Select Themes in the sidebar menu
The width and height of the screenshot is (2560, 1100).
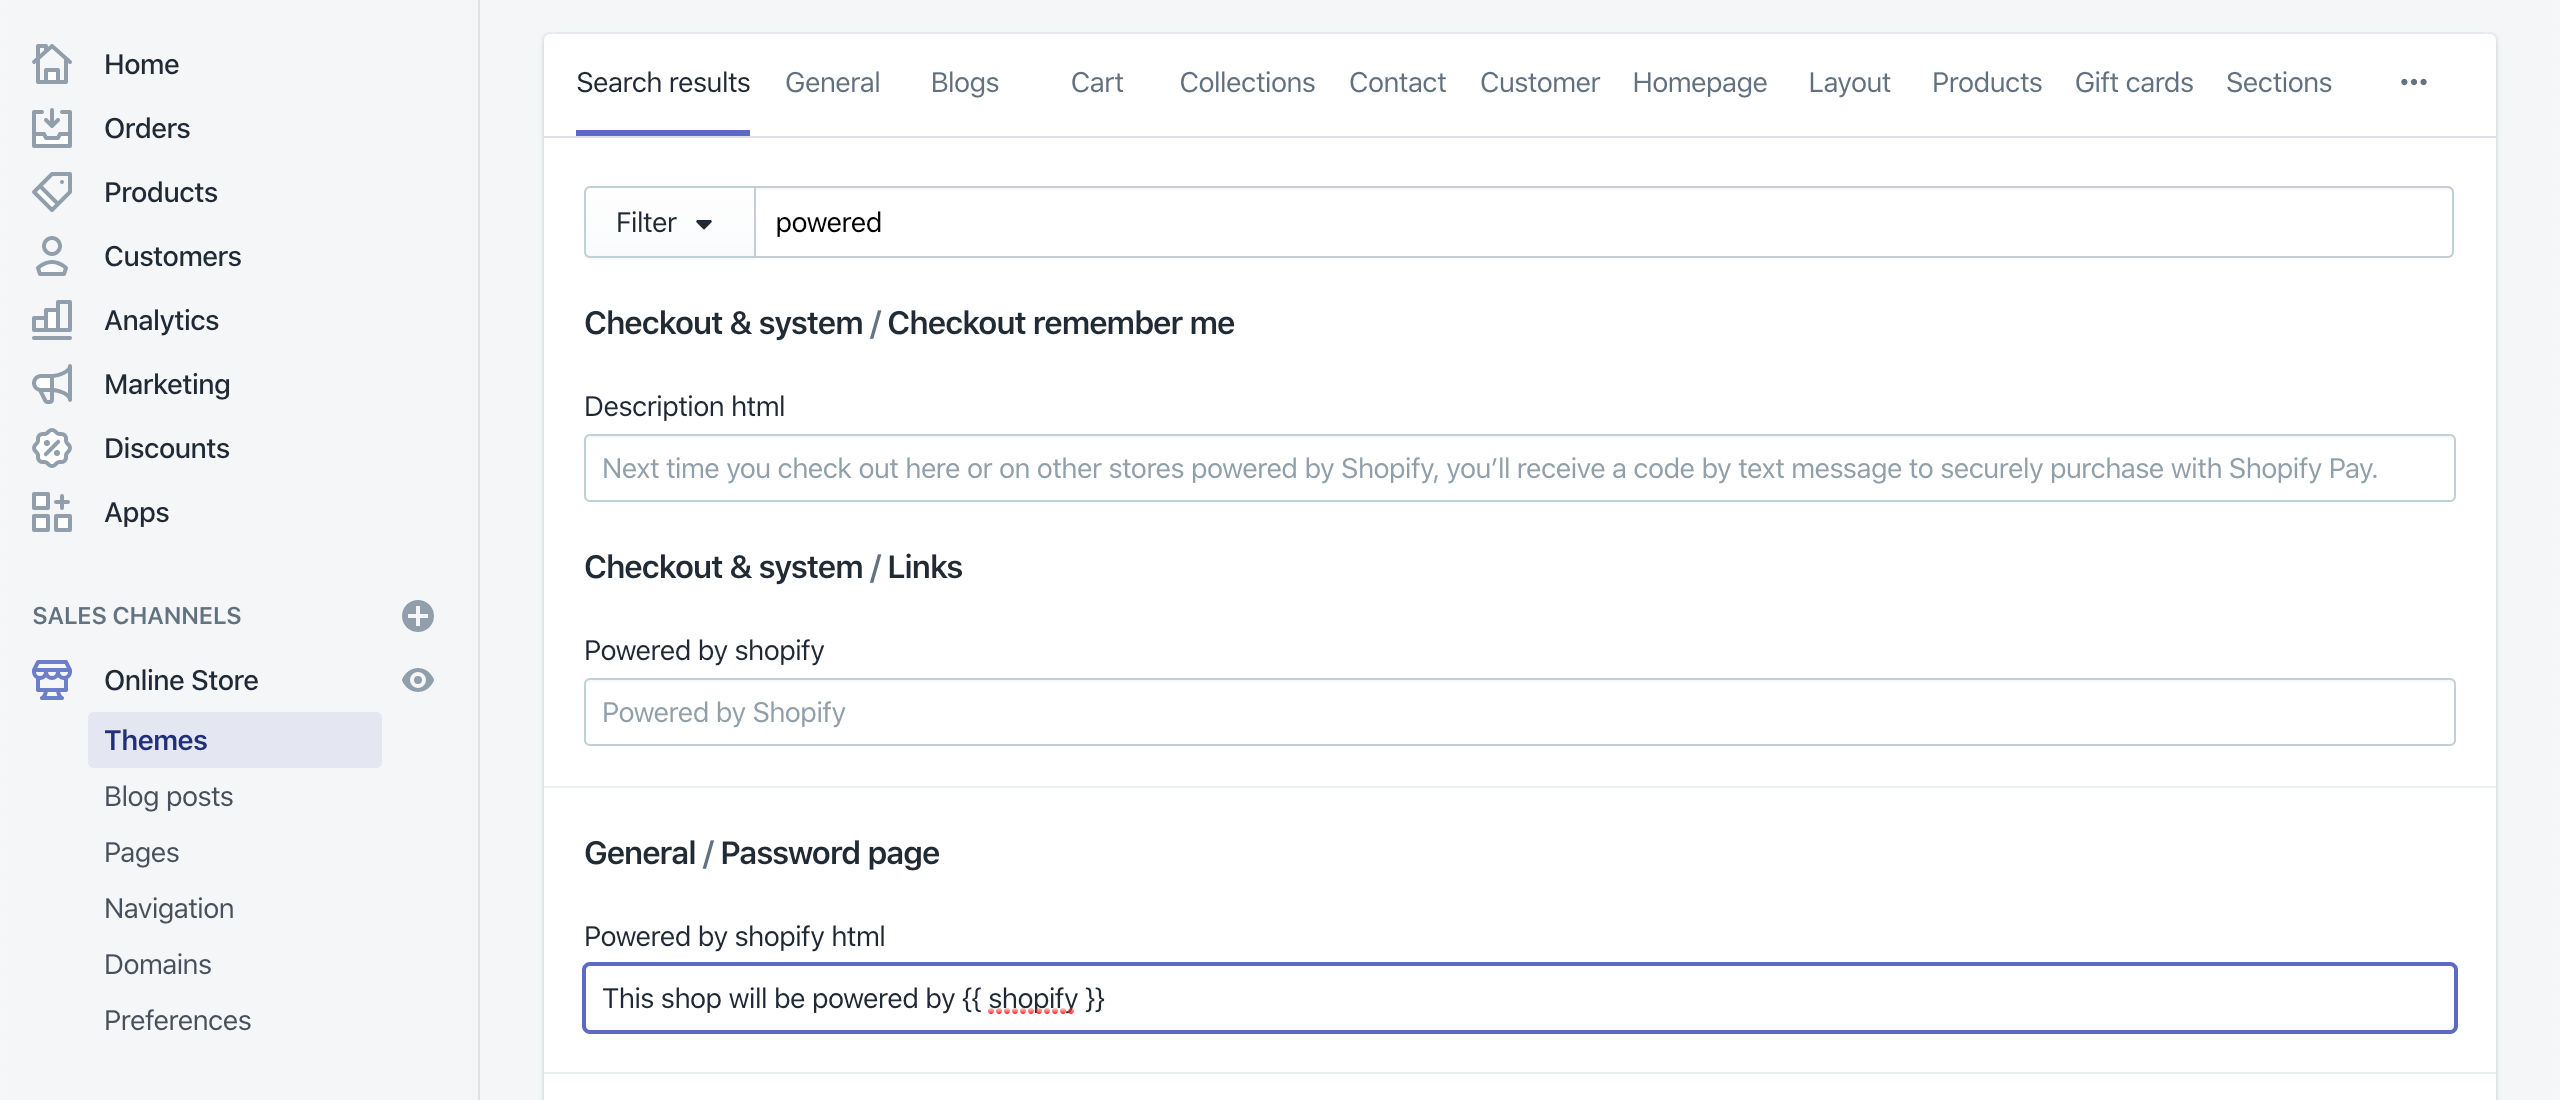(155, 740)
